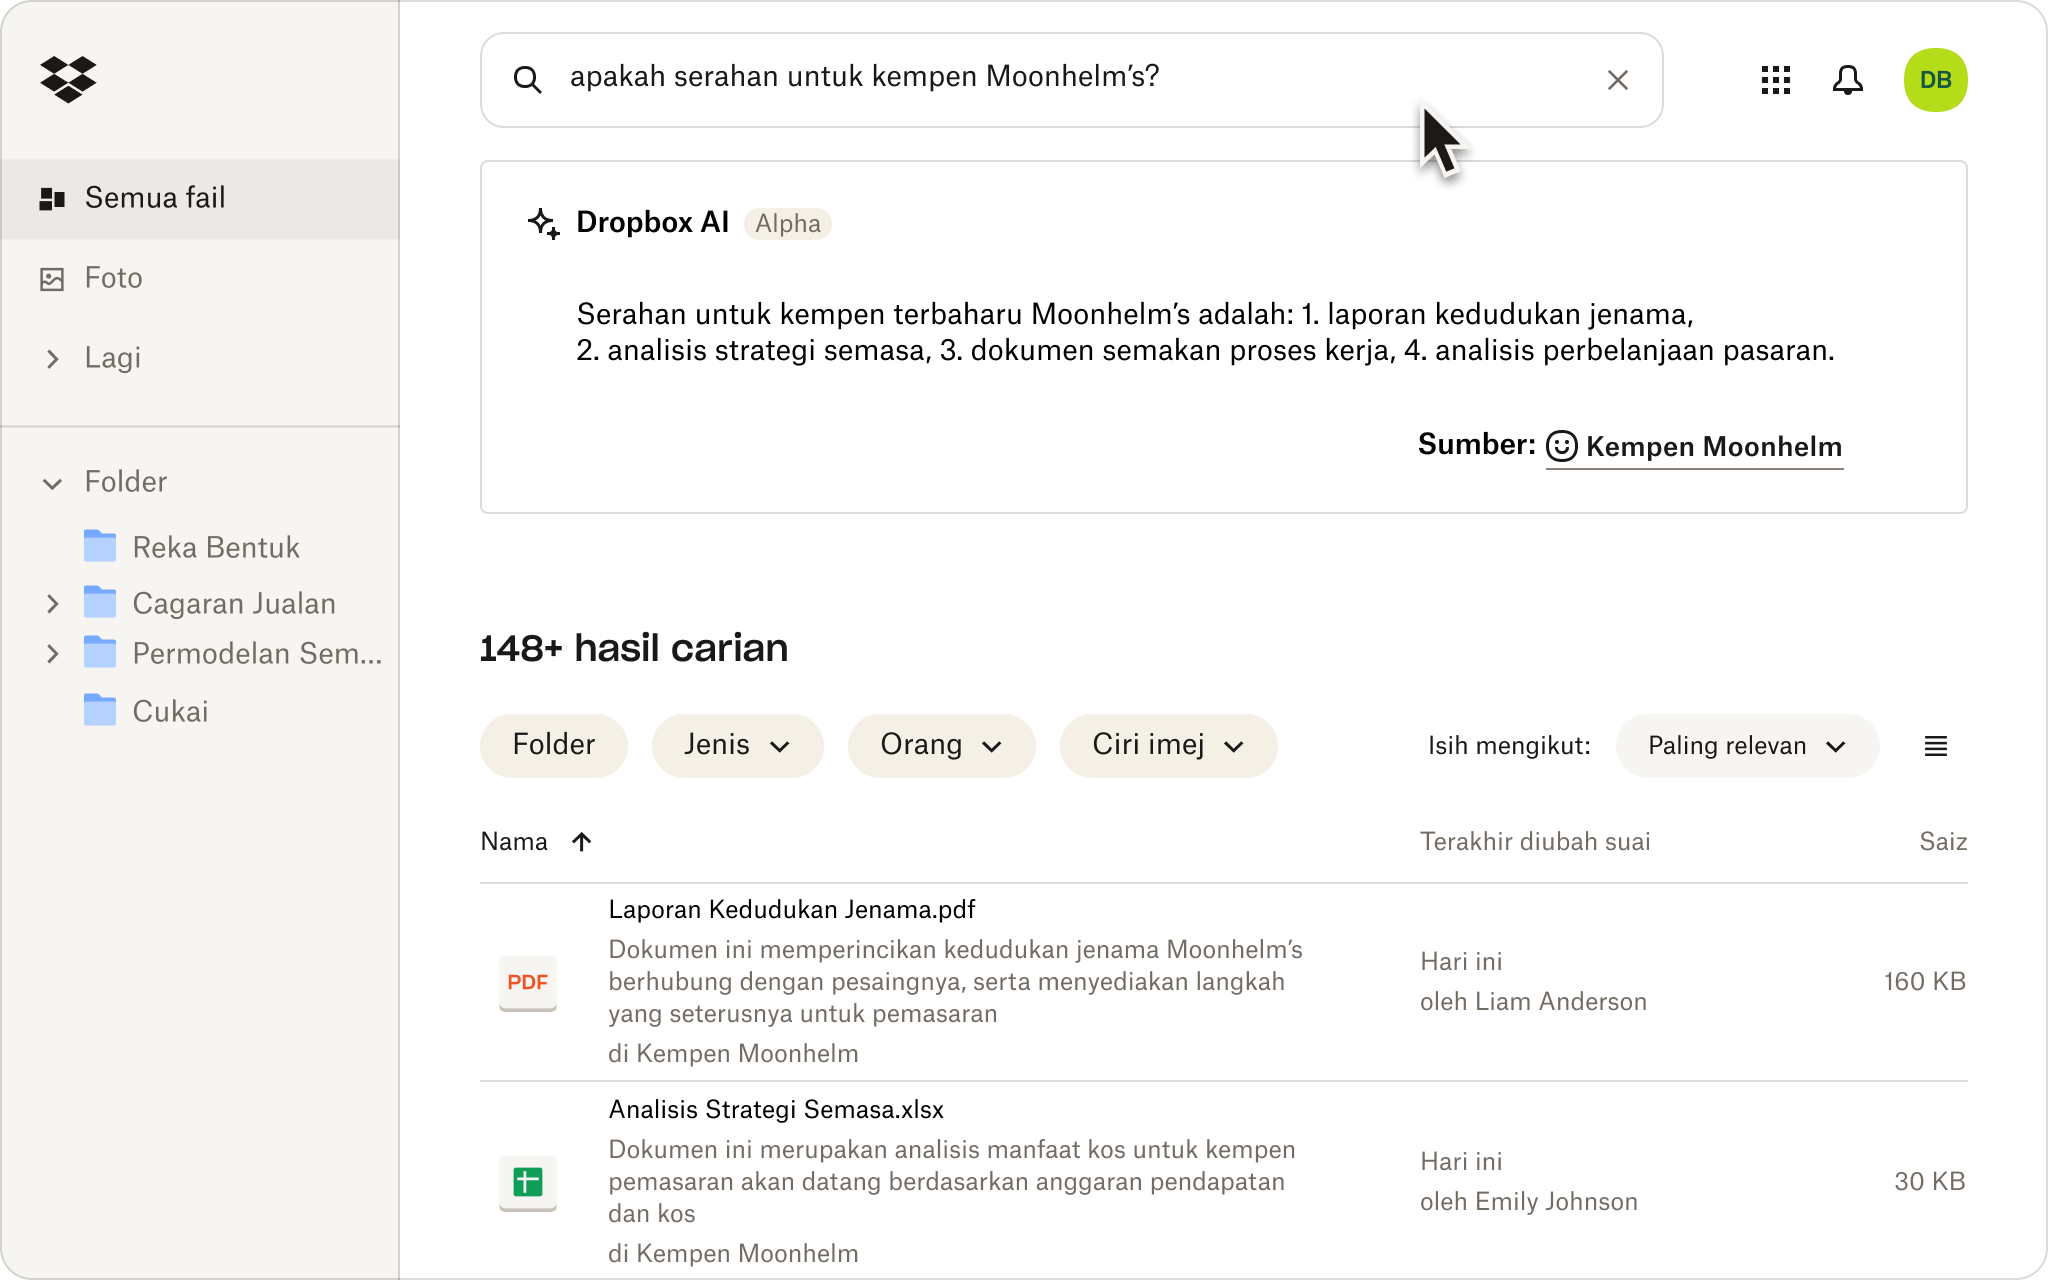Viewport: 2048px width, 1280px height.
Task: Select Cagaran Jualan folder label
Action: [x=234, y=603]
